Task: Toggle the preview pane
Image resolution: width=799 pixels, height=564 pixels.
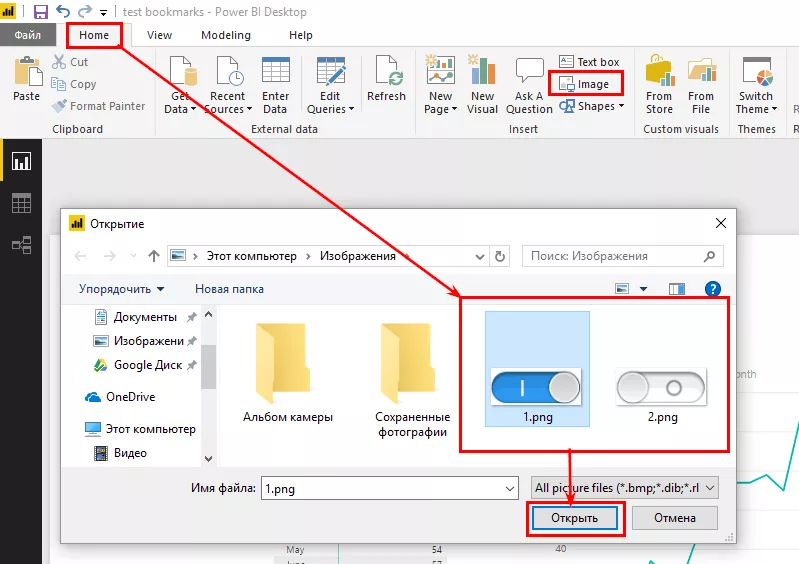Action: tap(676, 289)
